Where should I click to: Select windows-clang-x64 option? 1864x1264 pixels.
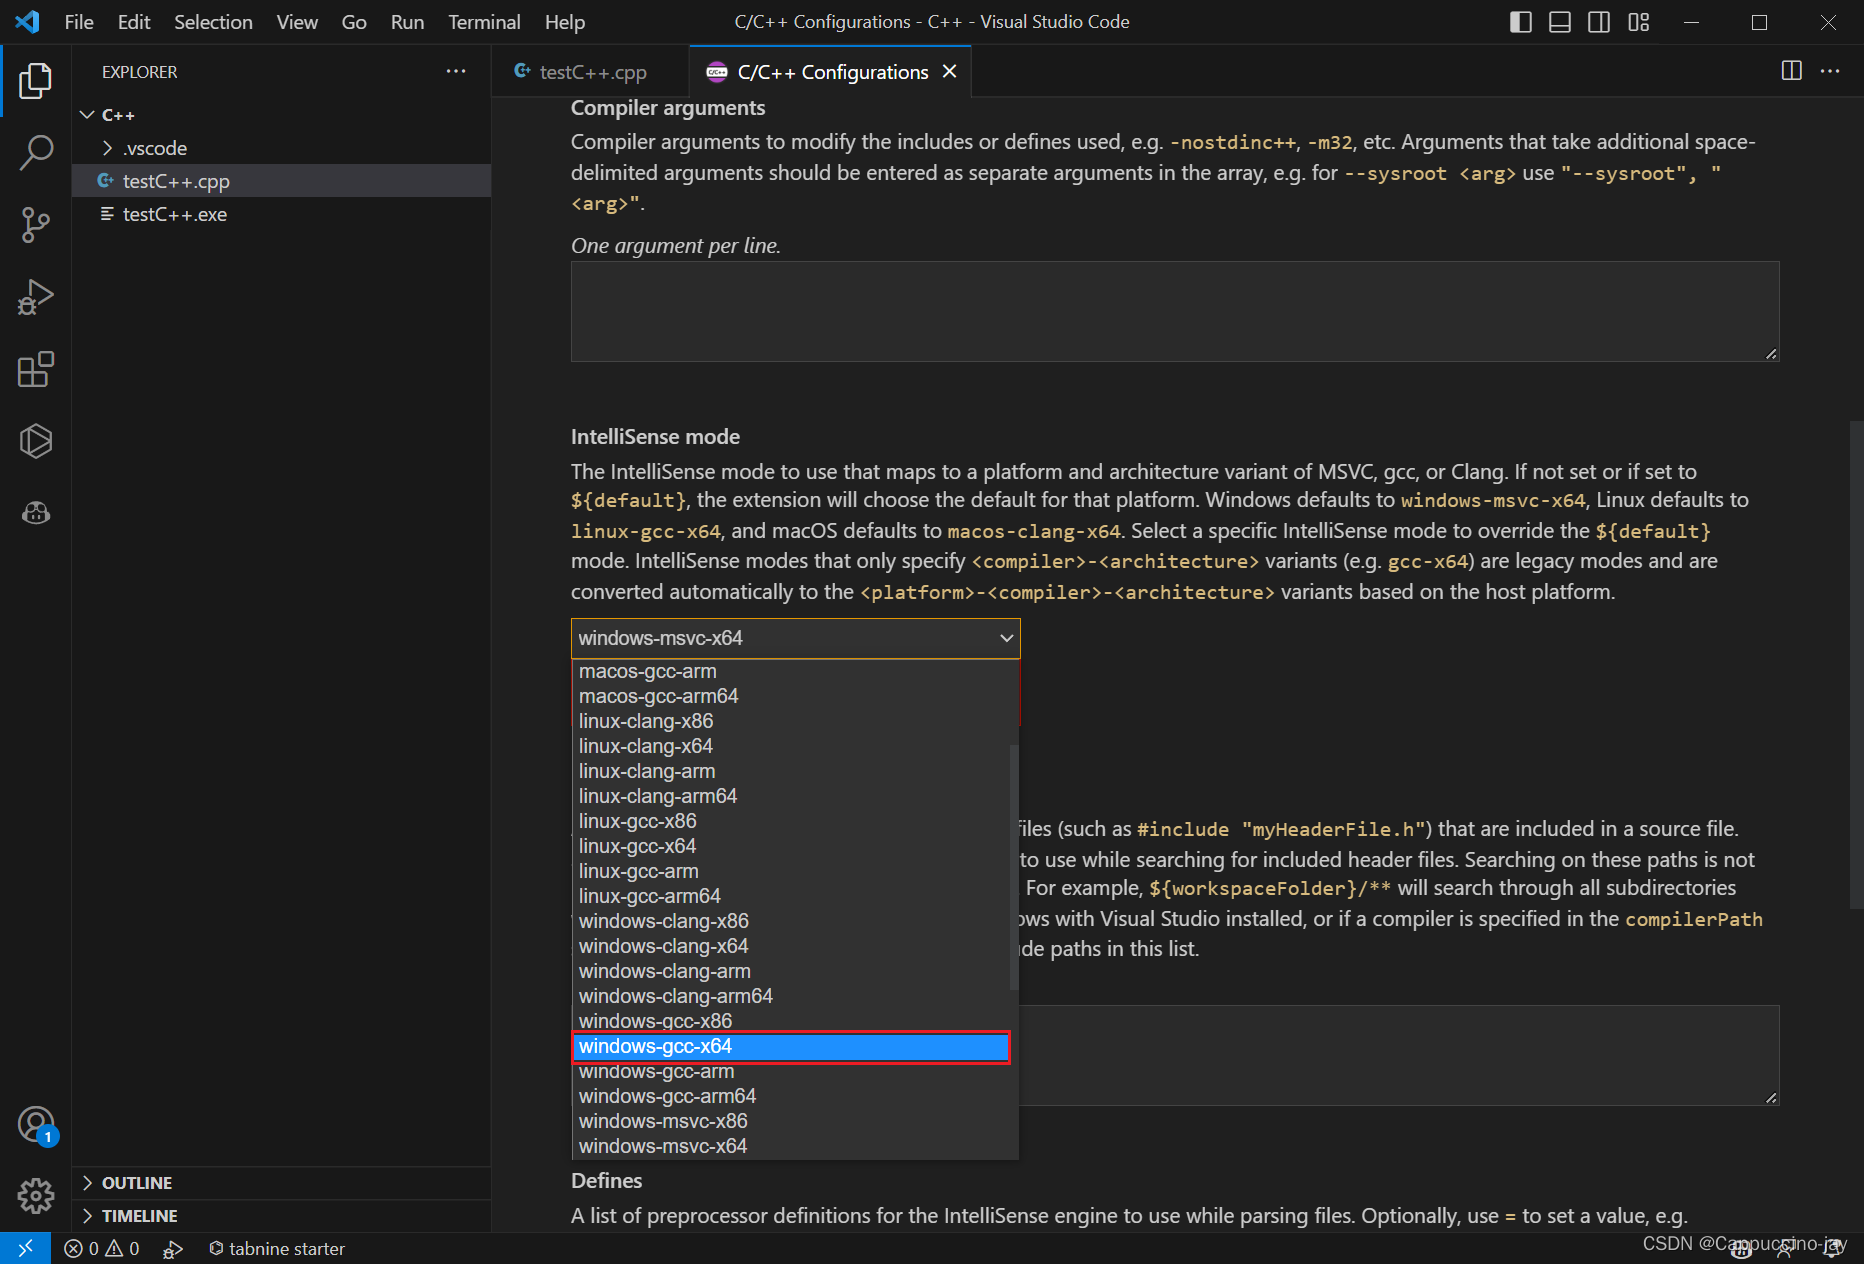click(791, 946)
